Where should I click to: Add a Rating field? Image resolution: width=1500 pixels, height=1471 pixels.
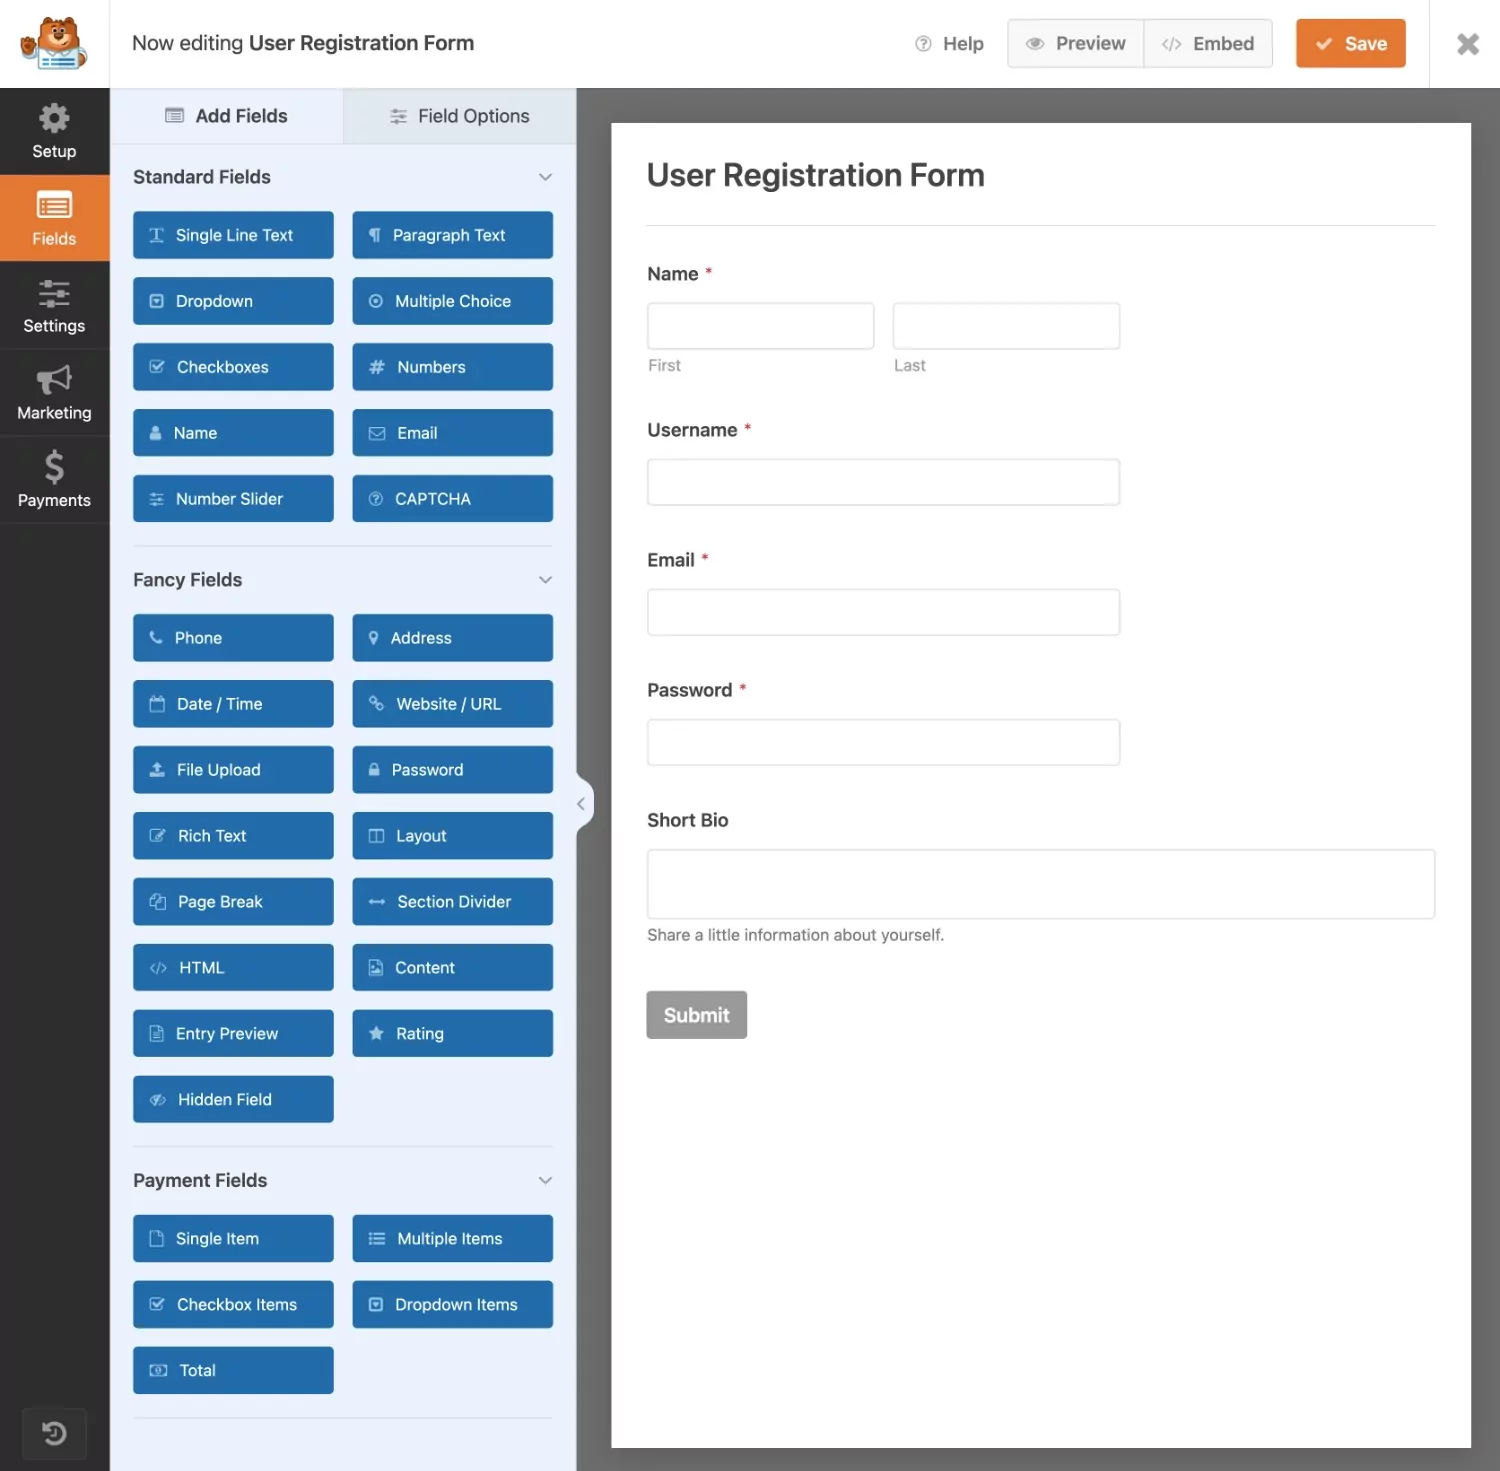(453, 1034)
